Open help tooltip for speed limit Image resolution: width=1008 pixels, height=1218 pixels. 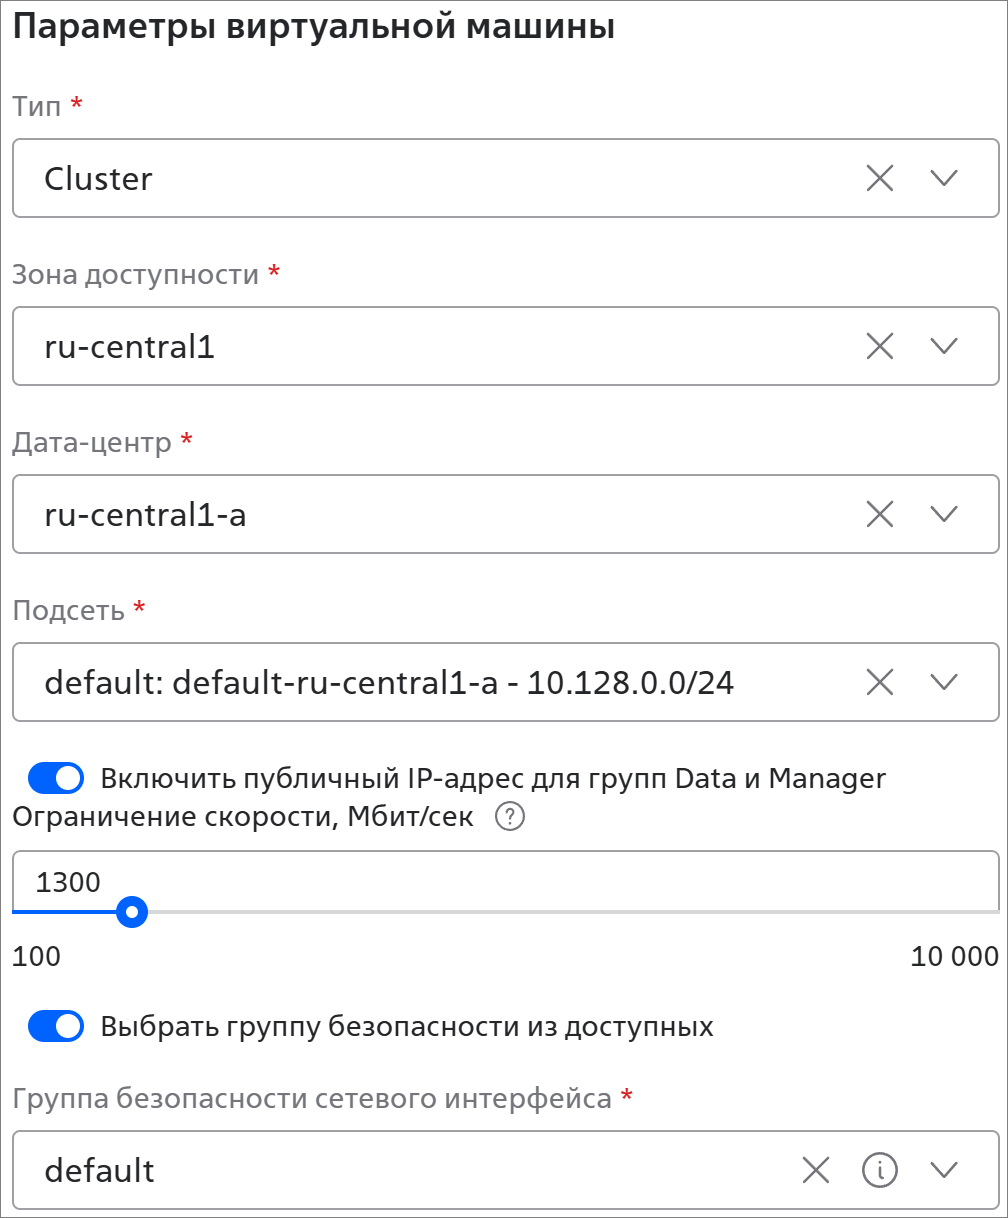click(510, 818)
